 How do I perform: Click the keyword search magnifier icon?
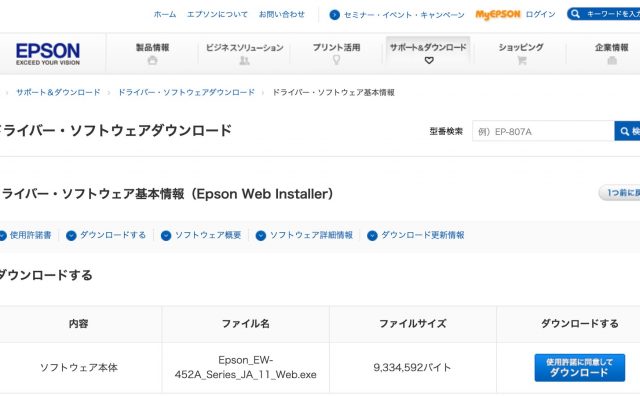[576, 14]
